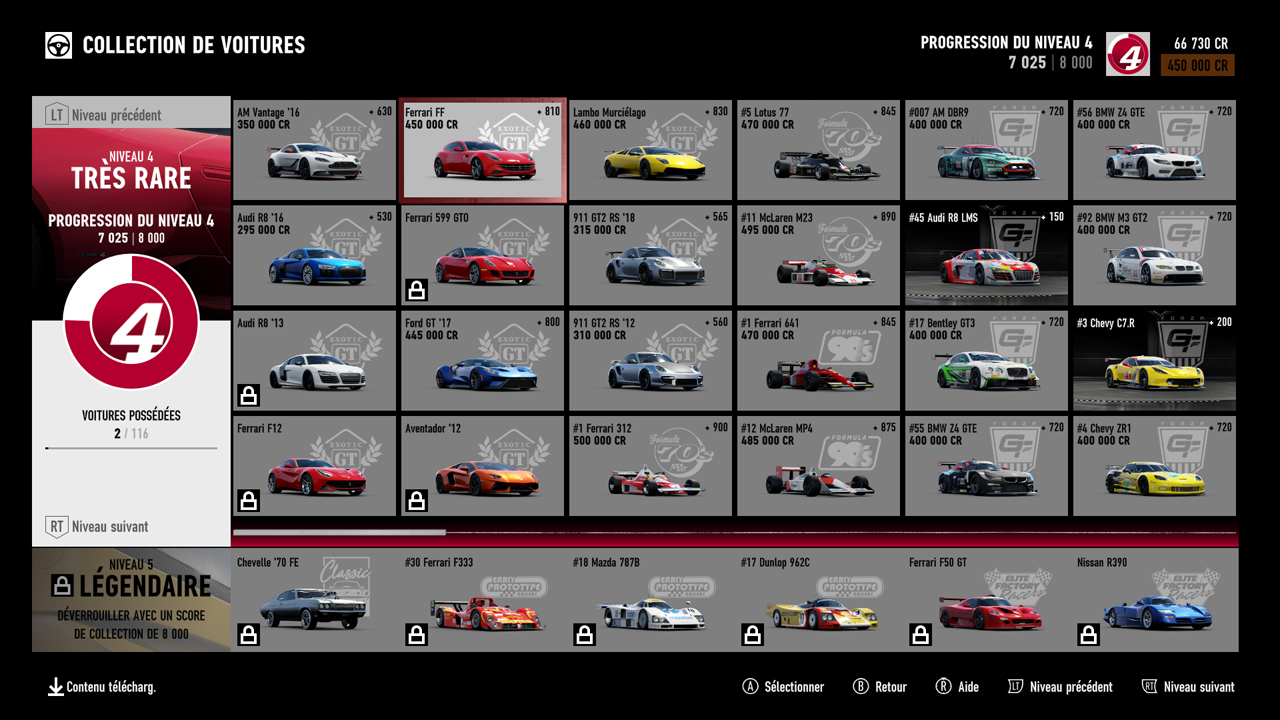Click the lock icon on Audi R8 '13

pos(248,396)
